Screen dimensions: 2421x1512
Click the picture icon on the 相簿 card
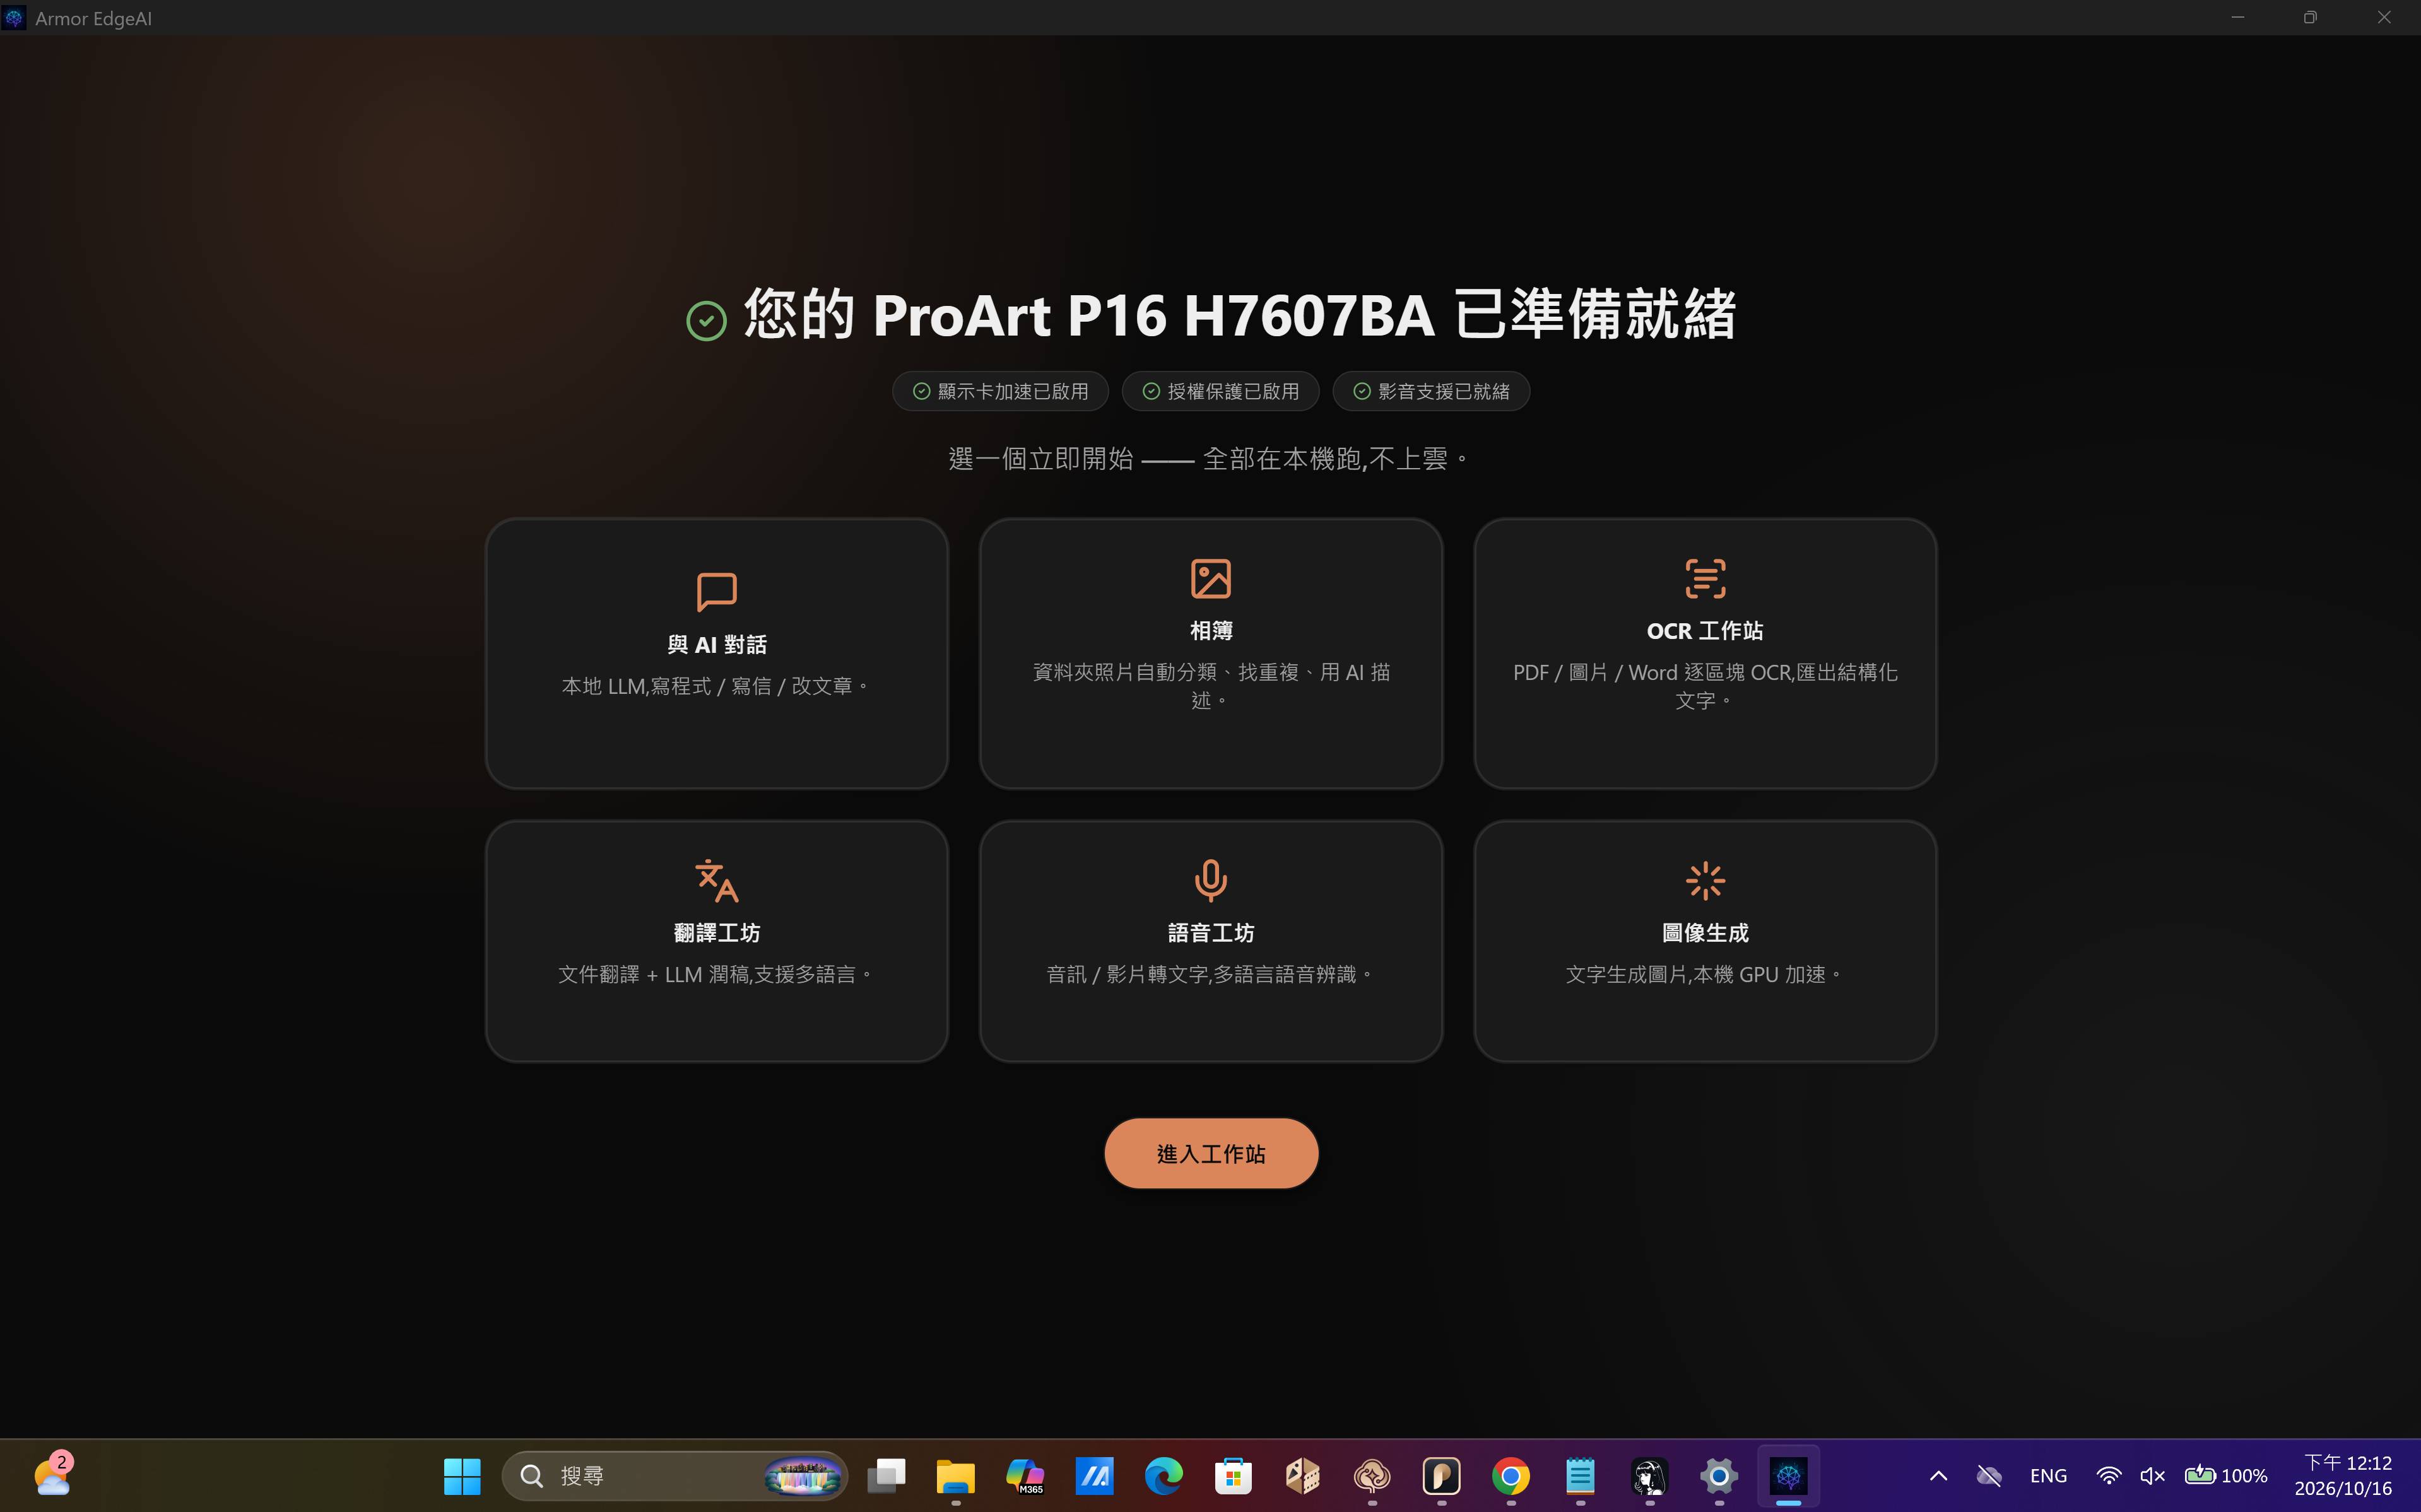click(x=1210, y=578)
